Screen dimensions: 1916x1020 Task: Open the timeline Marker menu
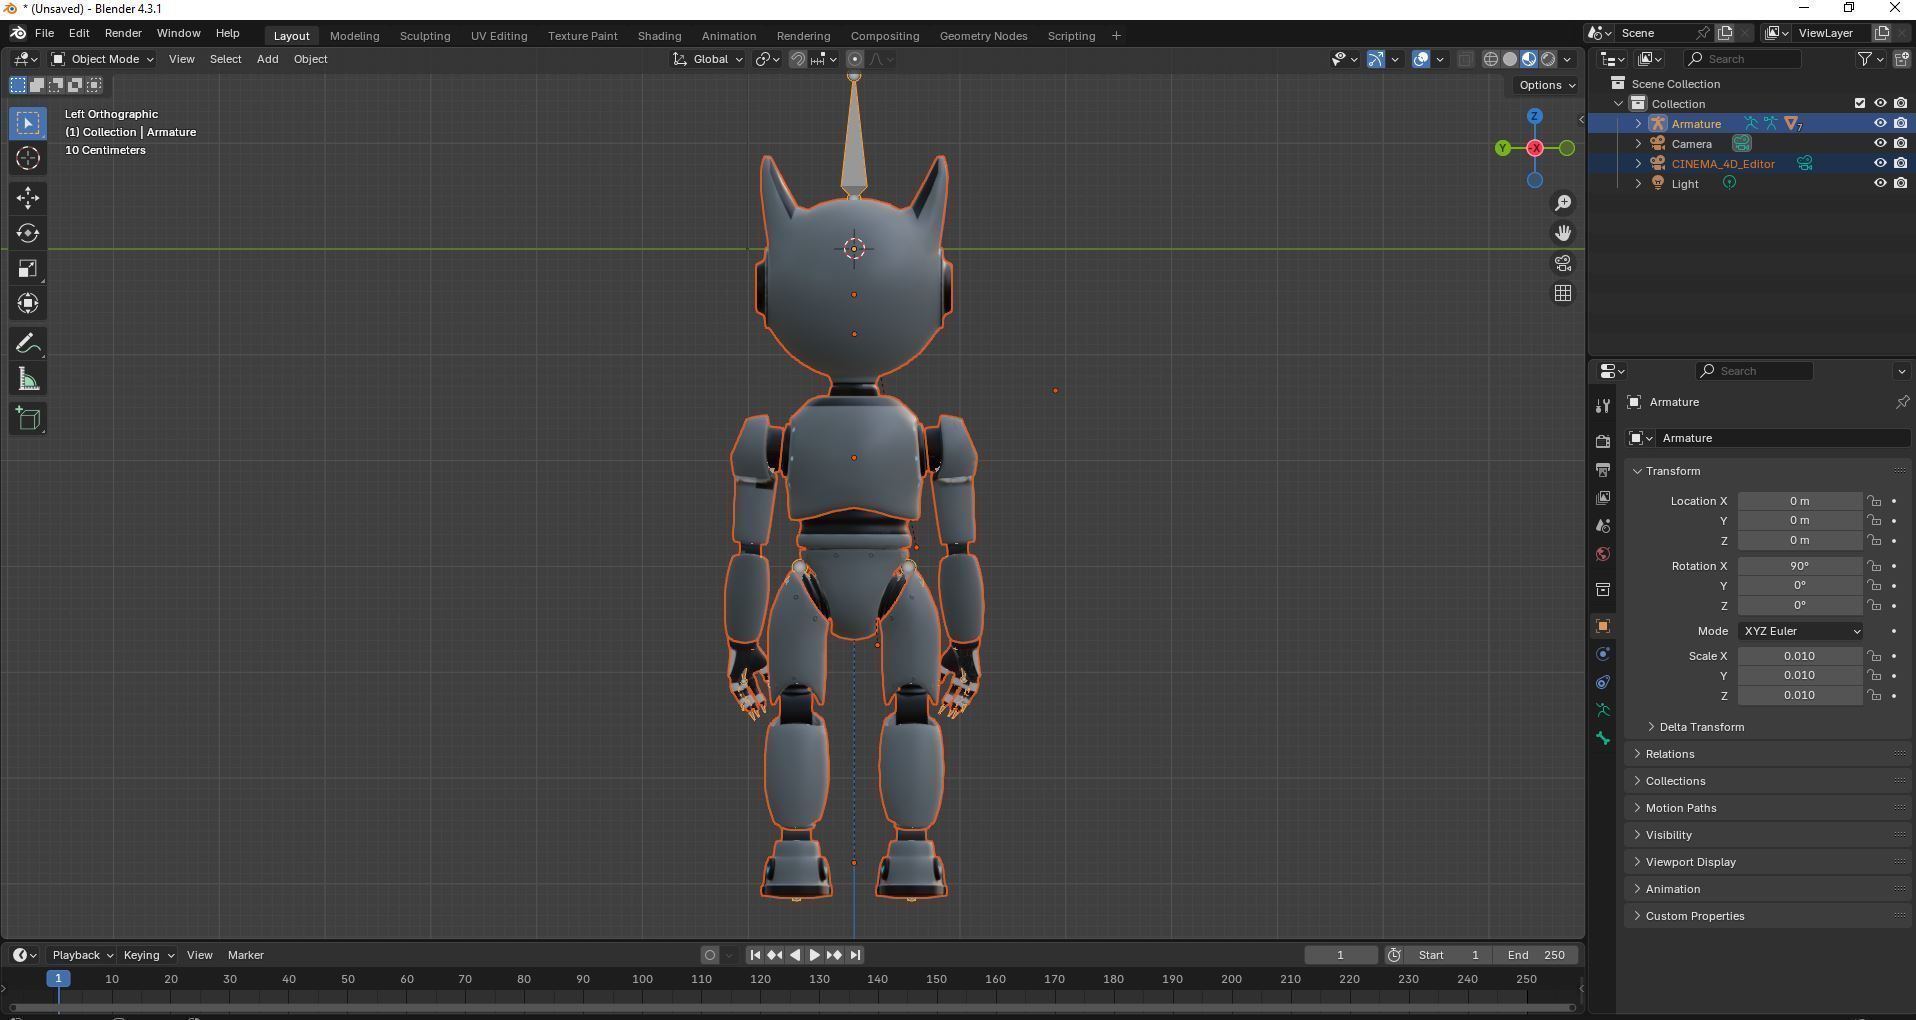[x=245, y=955]
